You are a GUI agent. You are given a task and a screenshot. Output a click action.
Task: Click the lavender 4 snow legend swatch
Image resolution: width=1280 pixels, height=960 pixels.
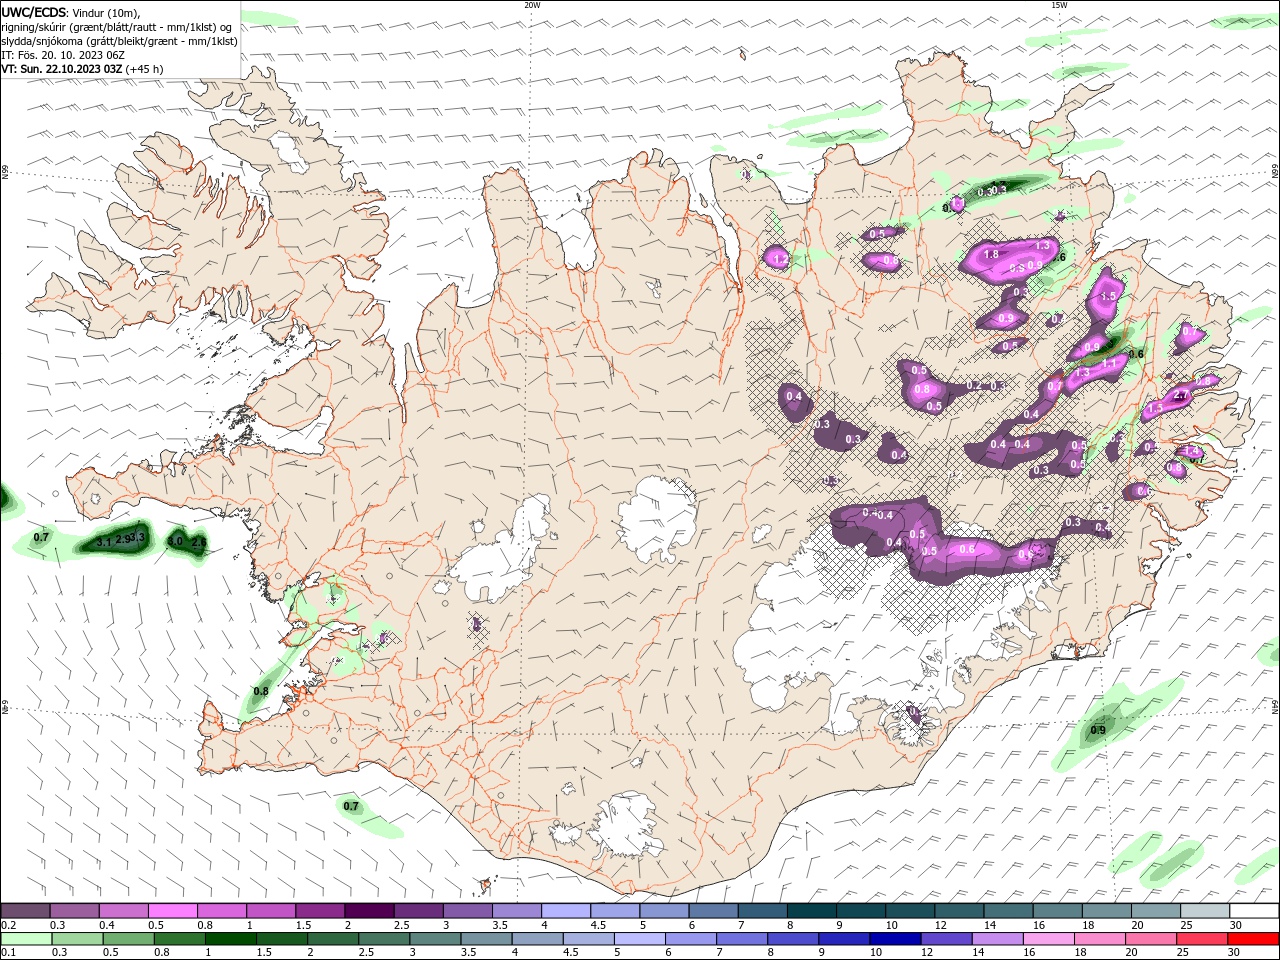(565, 911)
